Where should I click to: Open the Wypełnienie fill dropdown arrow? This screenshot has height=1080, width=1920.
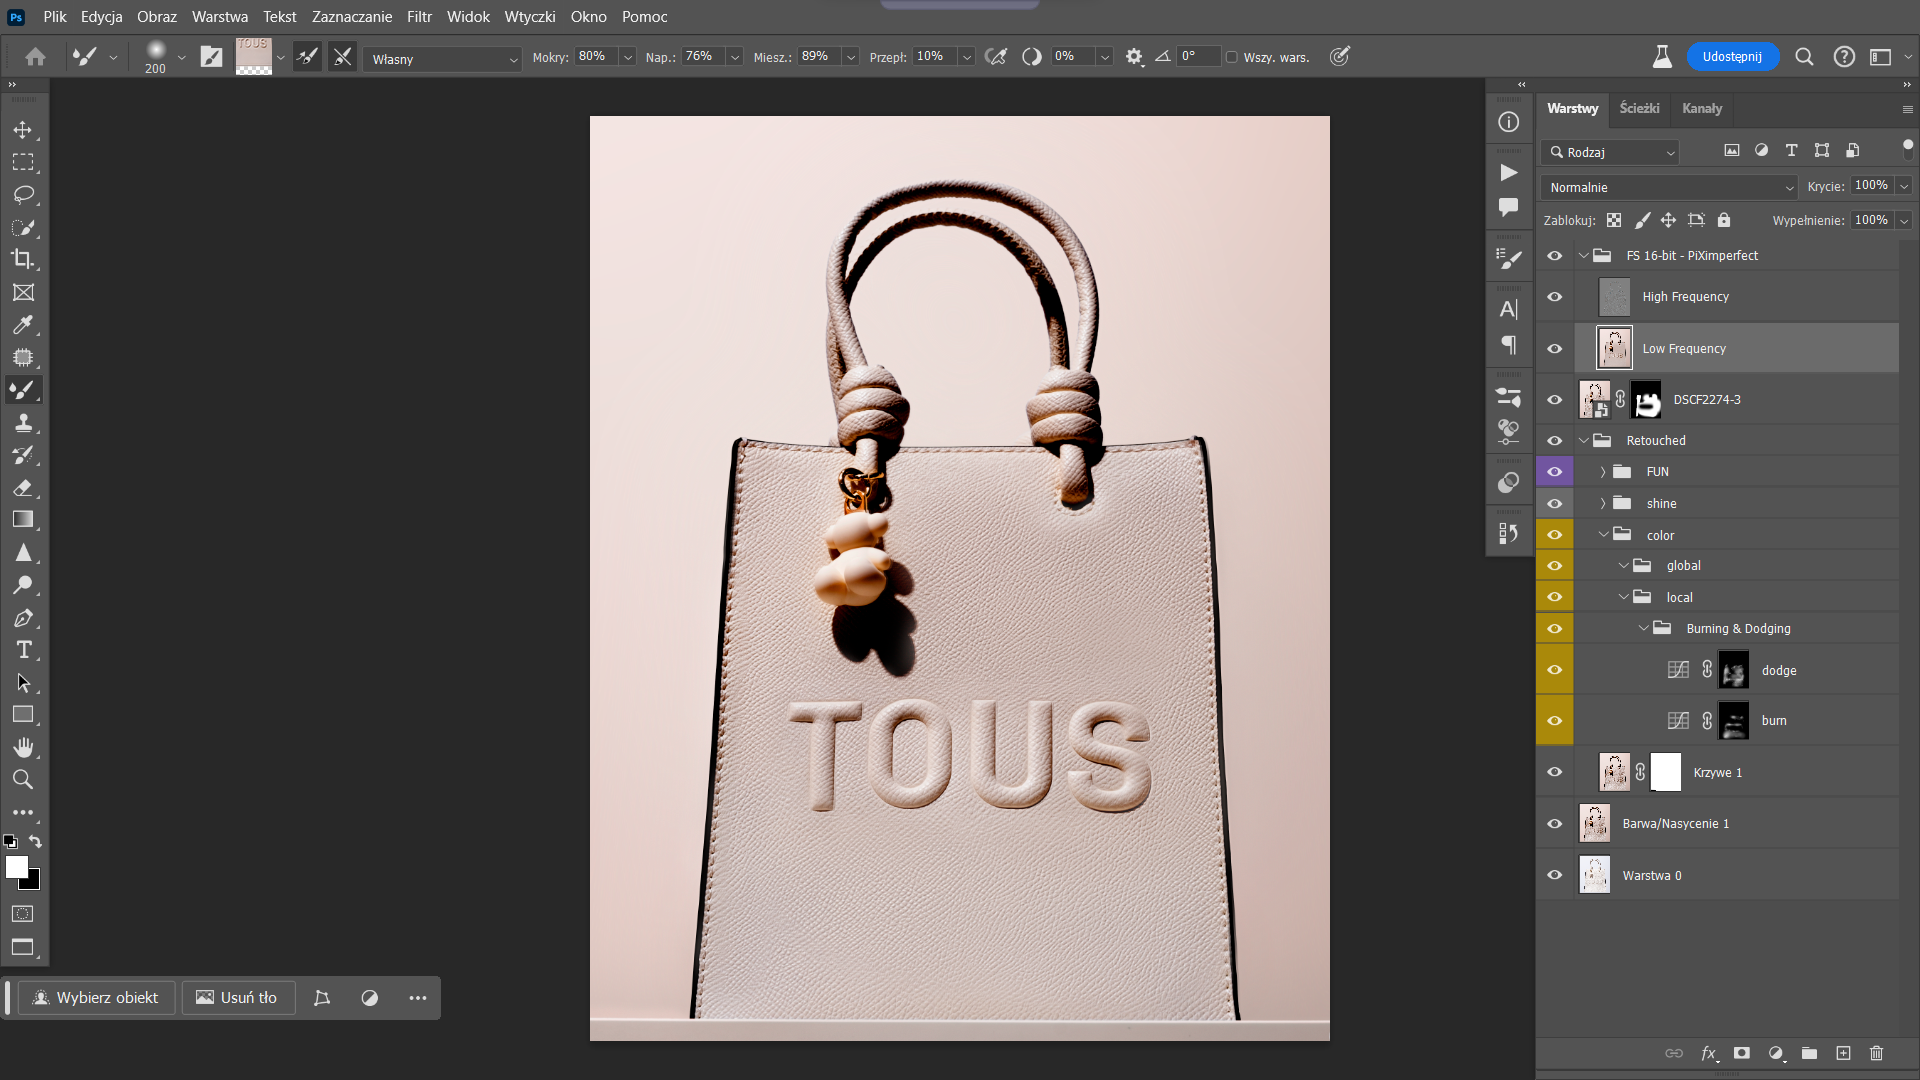[x=1904, y=221]
